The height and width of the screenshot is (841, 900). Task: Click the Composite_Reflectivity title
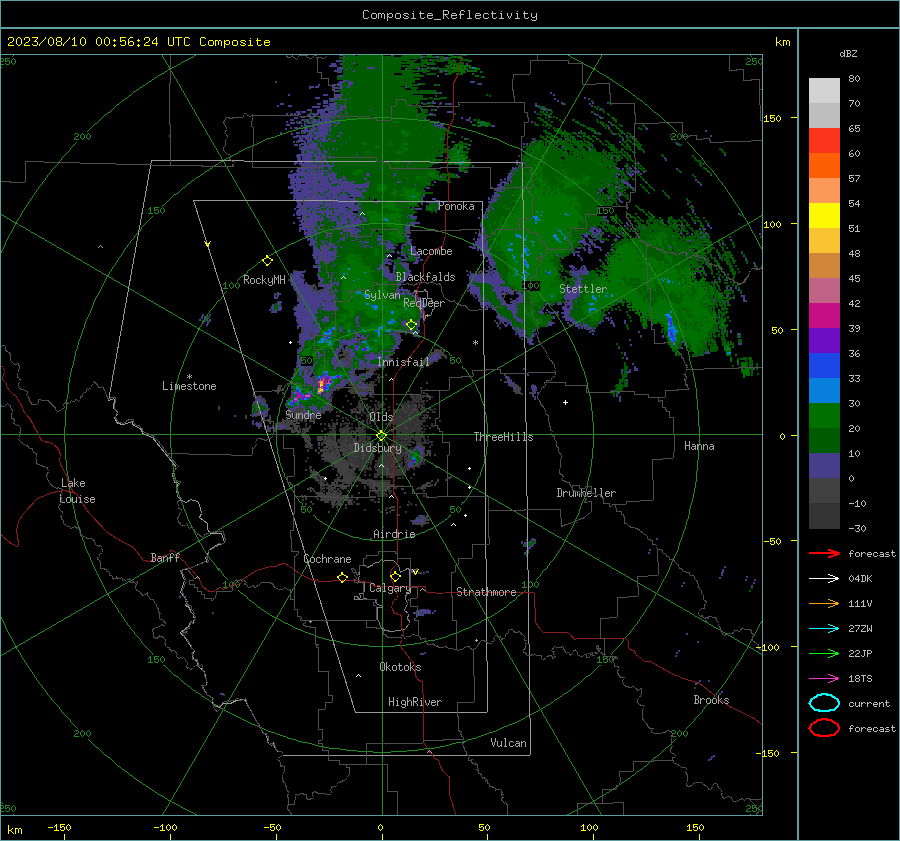pyautogui.click(x=449, y=15)
